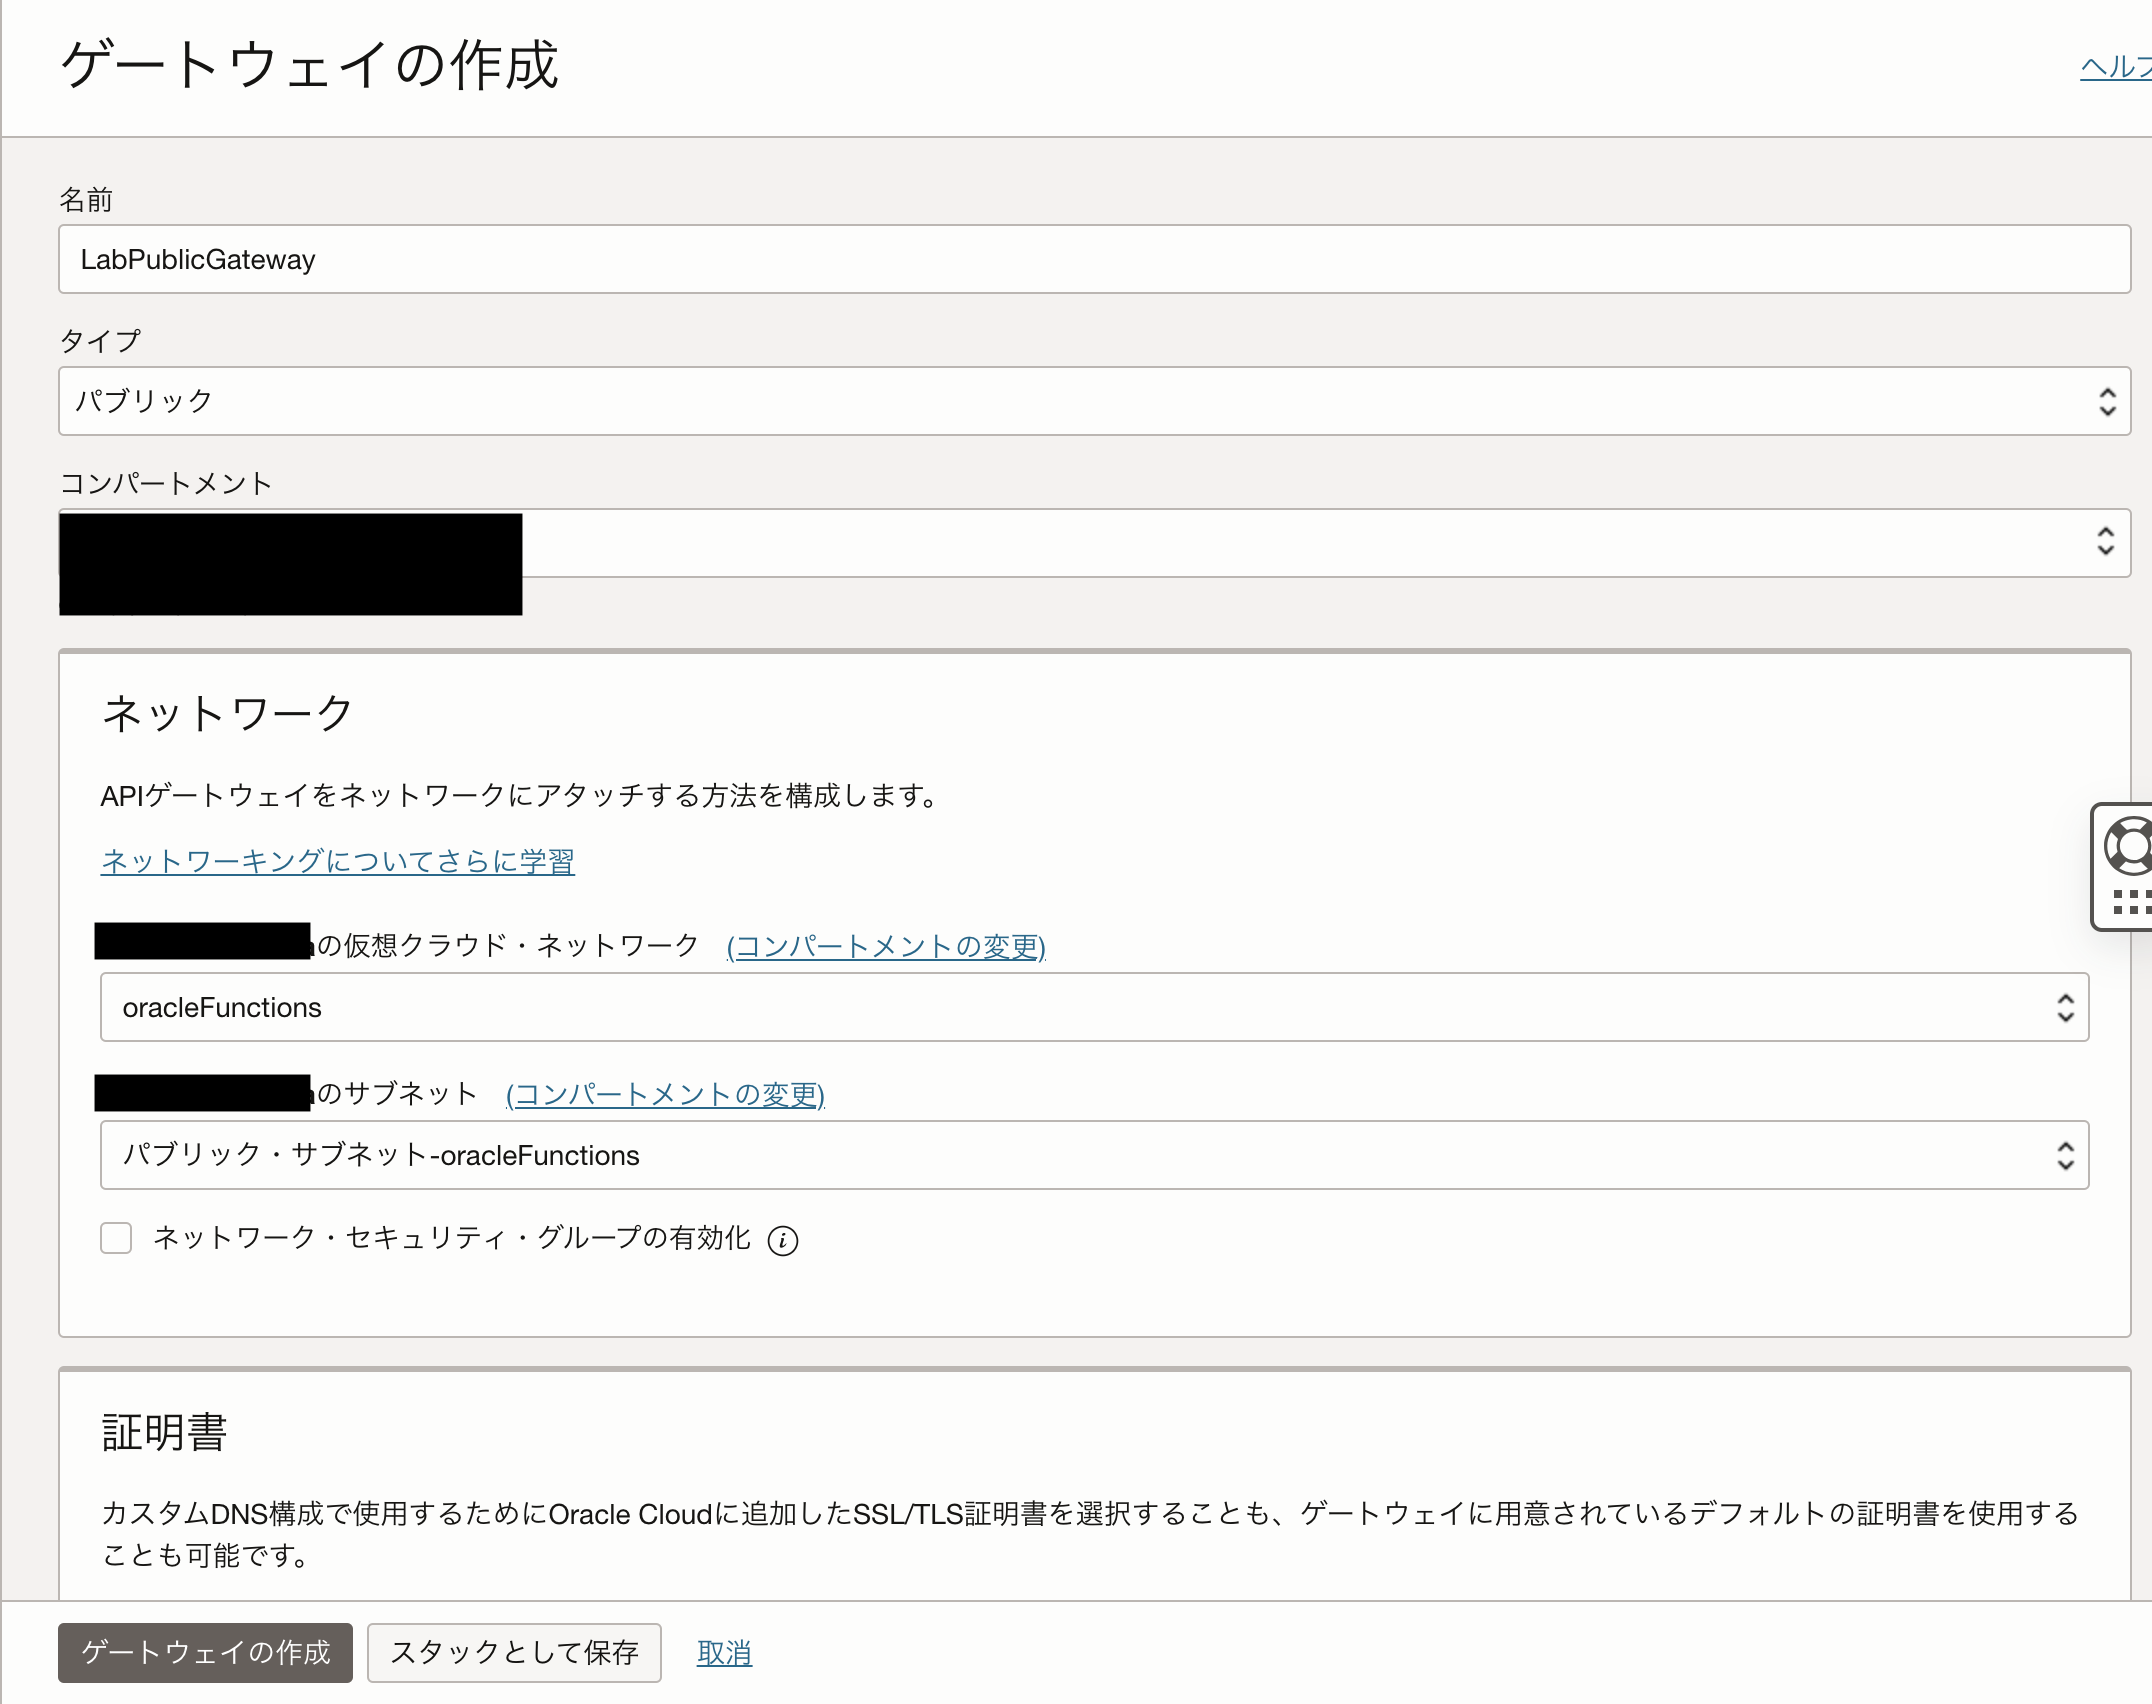2152x1704 pixels.
Task: Click the ゲートウェイの作成 button
Action: pos(205,1653)
